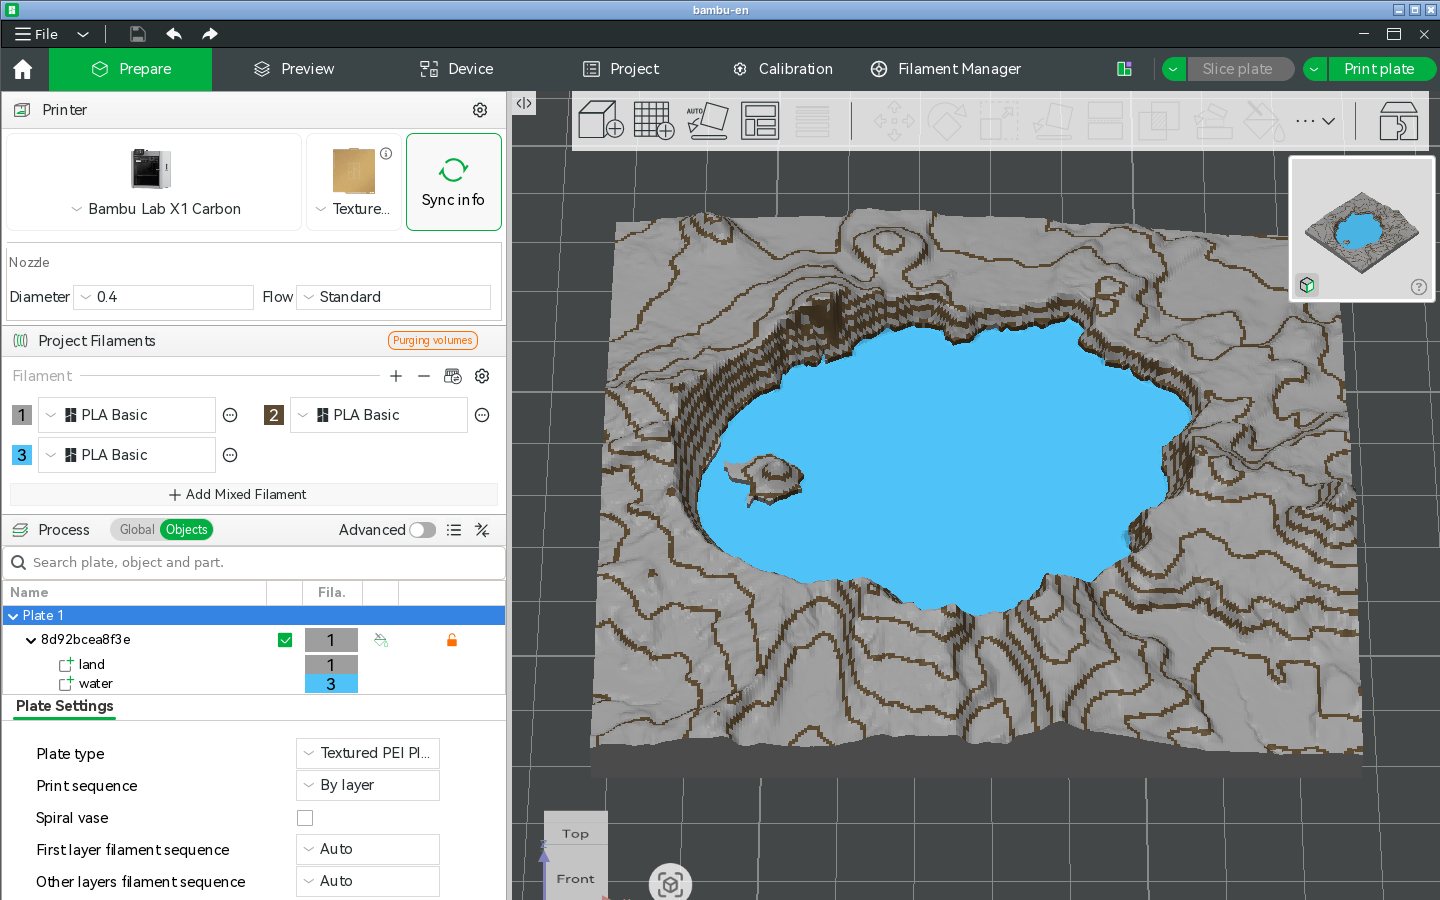Click the Add plate grid icon
Image resolution: width=1440 pixels, height=900 pixels.
pyautogui.click(x=654, y=121)
